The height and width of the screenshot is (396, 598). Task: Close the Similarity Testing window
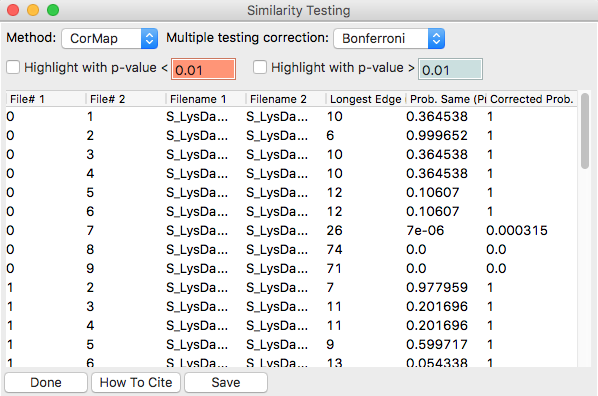[13, 10]
